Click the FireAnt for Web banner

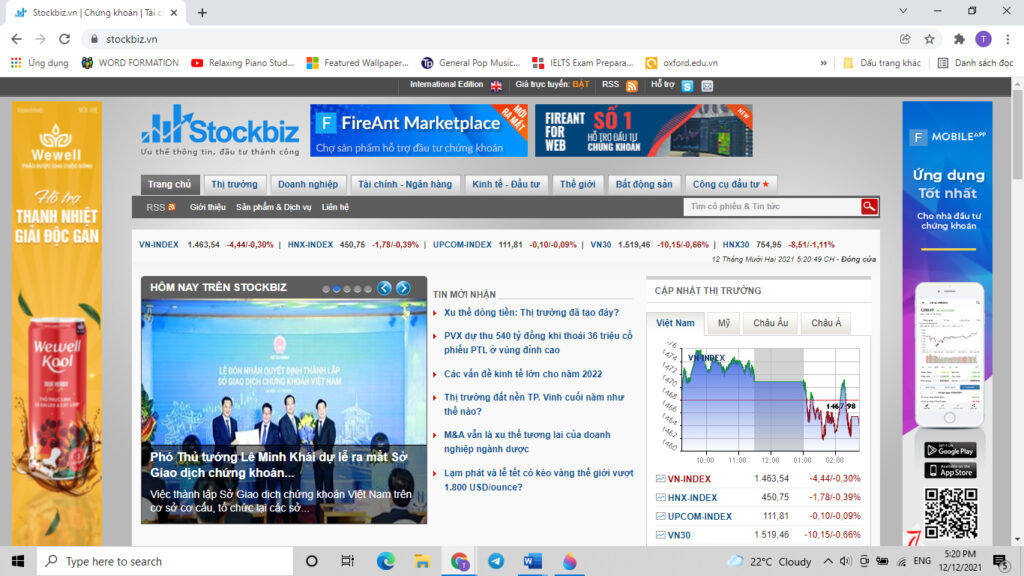coord(643,131)
